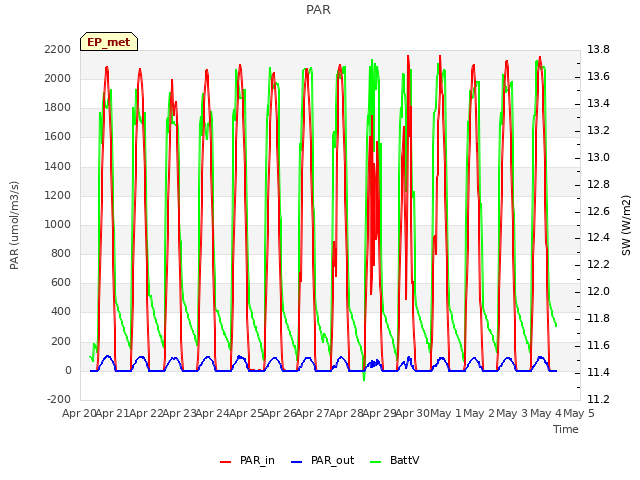The width and height of the screenshot is (640, 480).
Task: Click the red PAR_in legend swatch
Action: [x=226, y=462]
